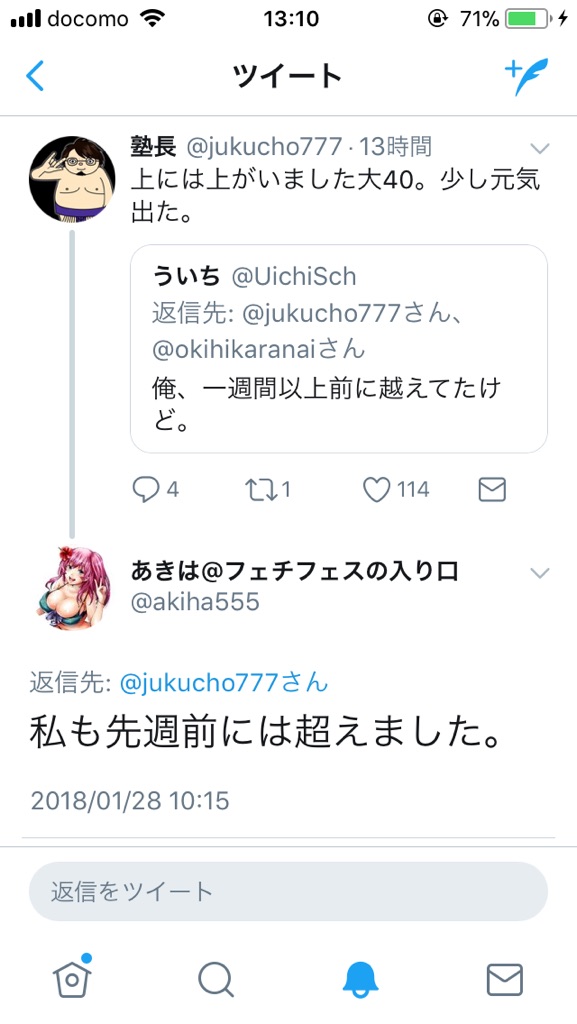Screen dimensions: 577x1024
Task: Tap the back arrow icon
Action: point(35,76)
